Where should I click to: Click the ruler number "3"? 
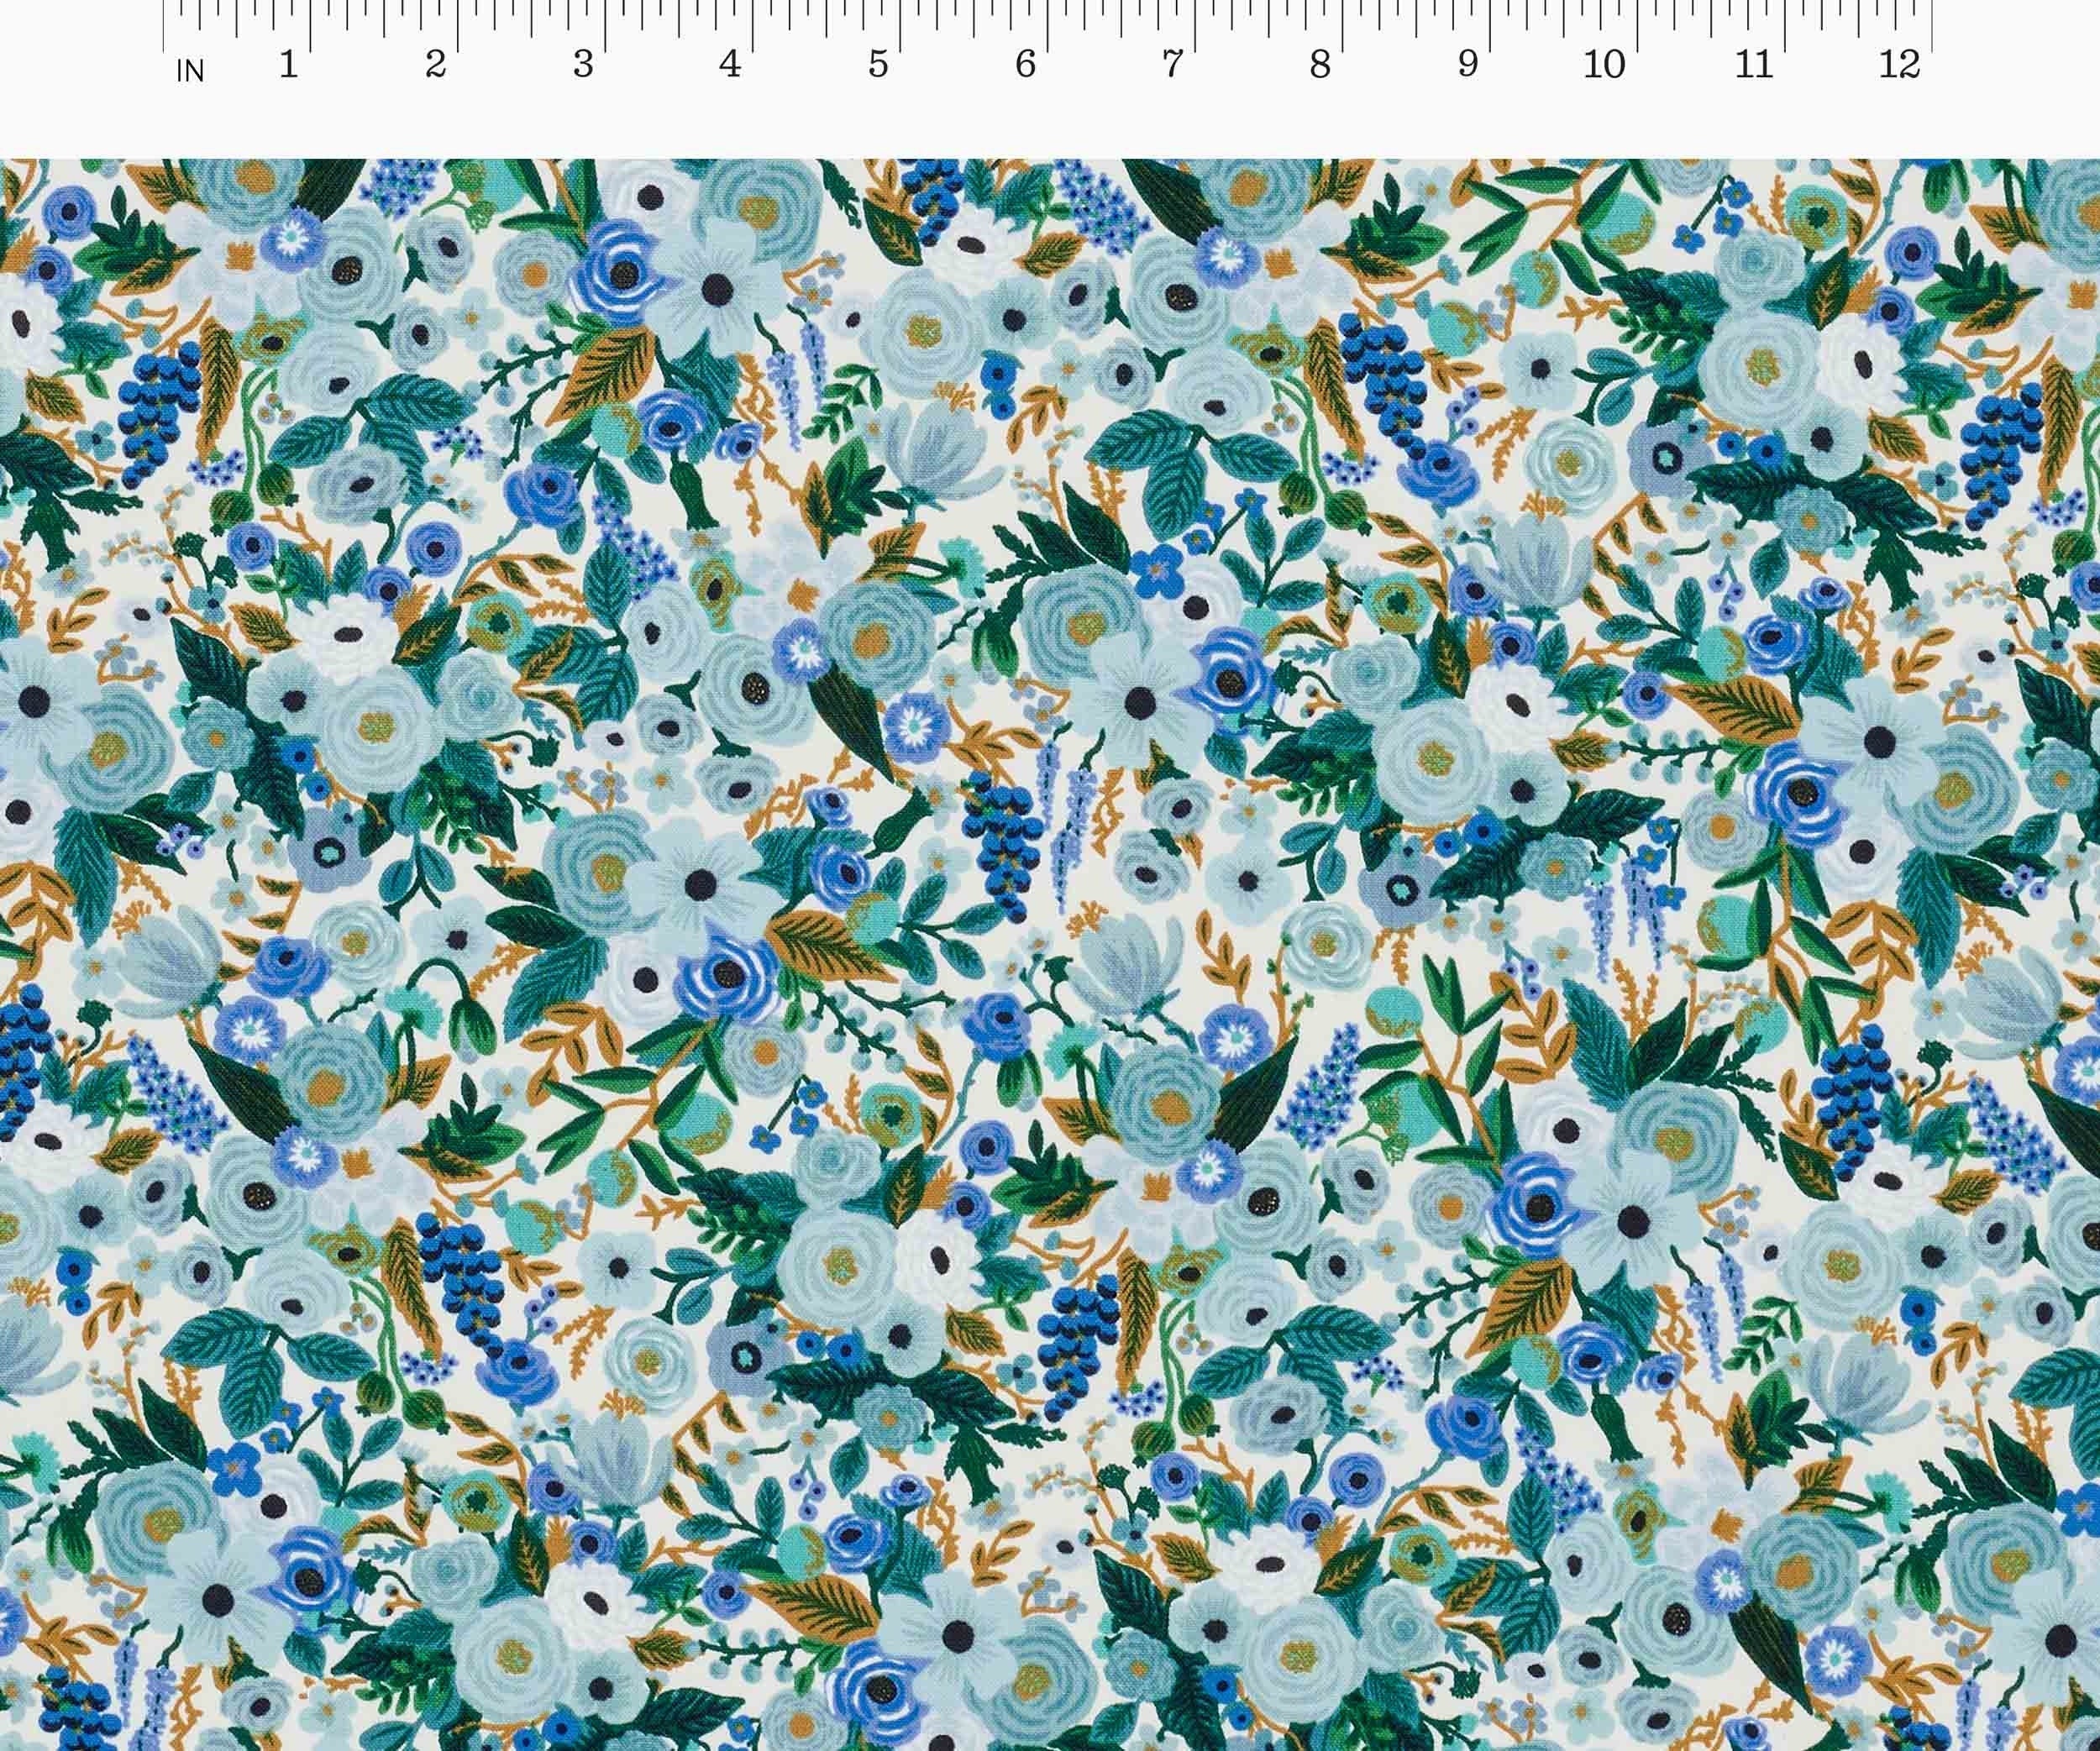pos(583,65)
